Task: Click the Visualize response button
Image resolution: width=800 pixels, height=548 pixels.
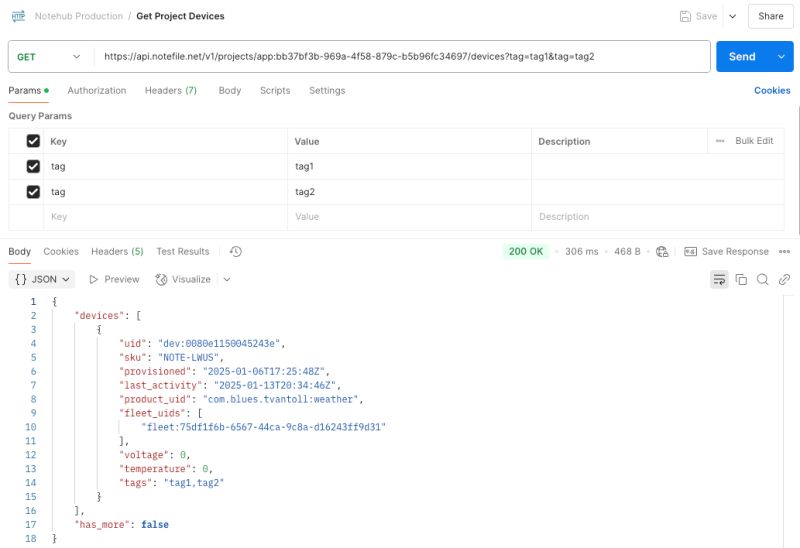Action: tap(191, 280)
